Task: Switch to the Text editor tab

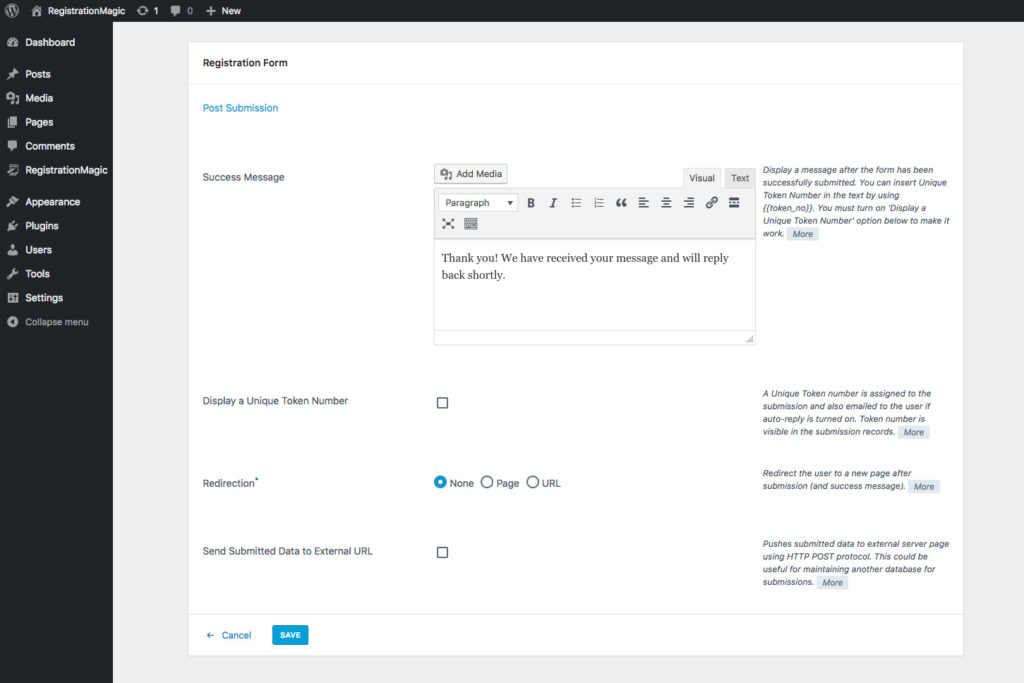Action: tap(740, 178)
